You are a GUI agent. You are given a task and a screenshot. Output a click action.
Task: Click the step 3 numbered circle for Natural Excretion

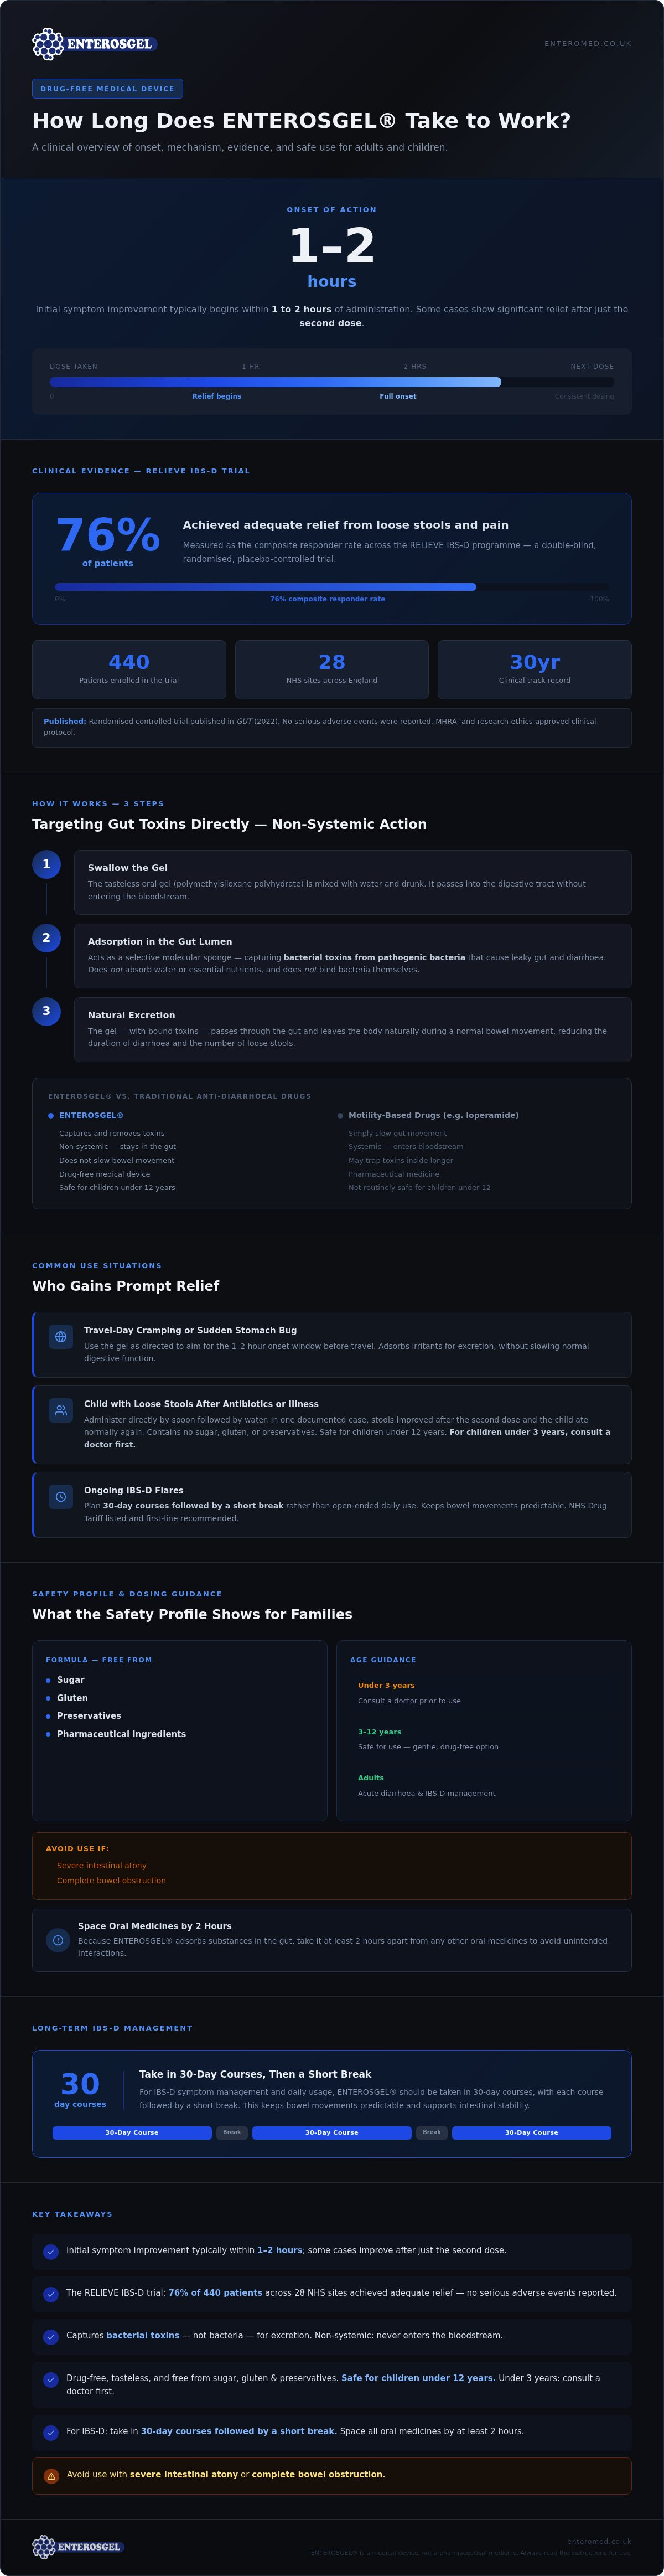(x=46, y=1011)
